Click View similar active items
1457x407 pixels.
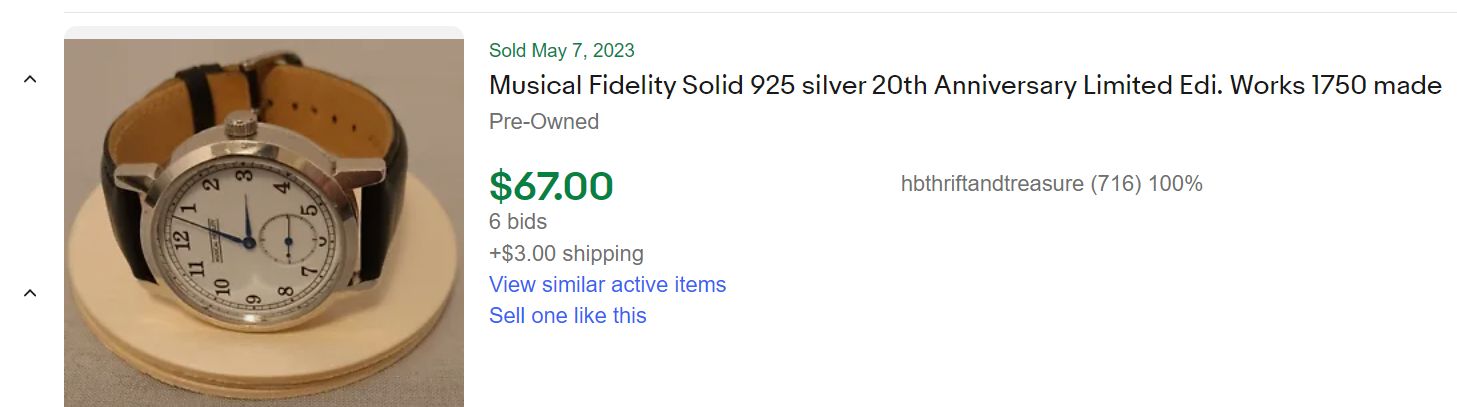tap(607, 284)
